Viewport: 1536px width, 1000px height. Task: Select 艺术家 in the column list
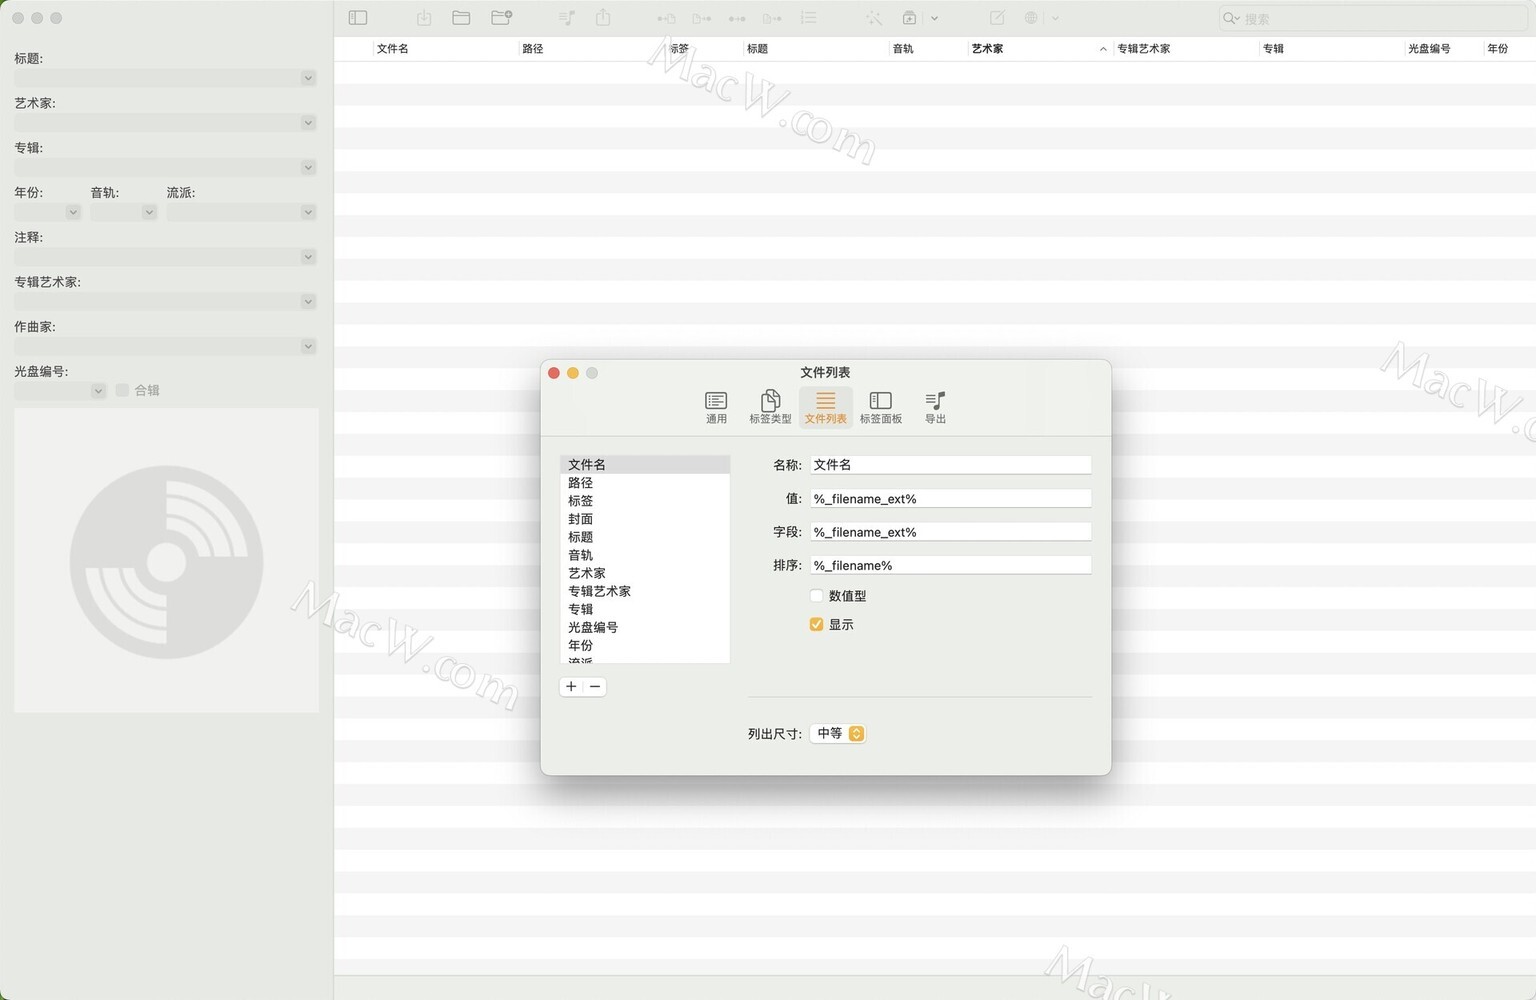[645, 573]
